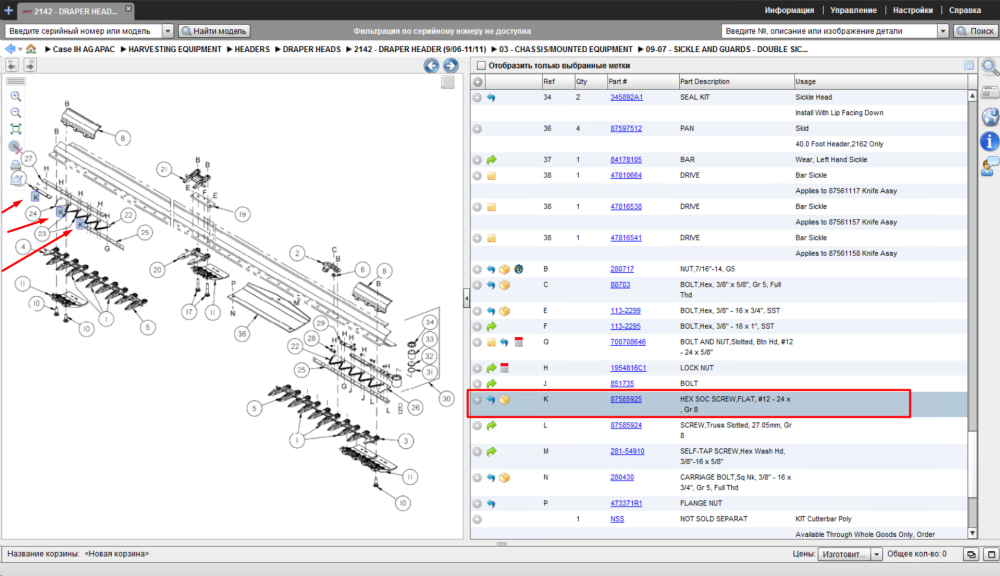
Task: Fit the diagram to window
Action: 16,129
